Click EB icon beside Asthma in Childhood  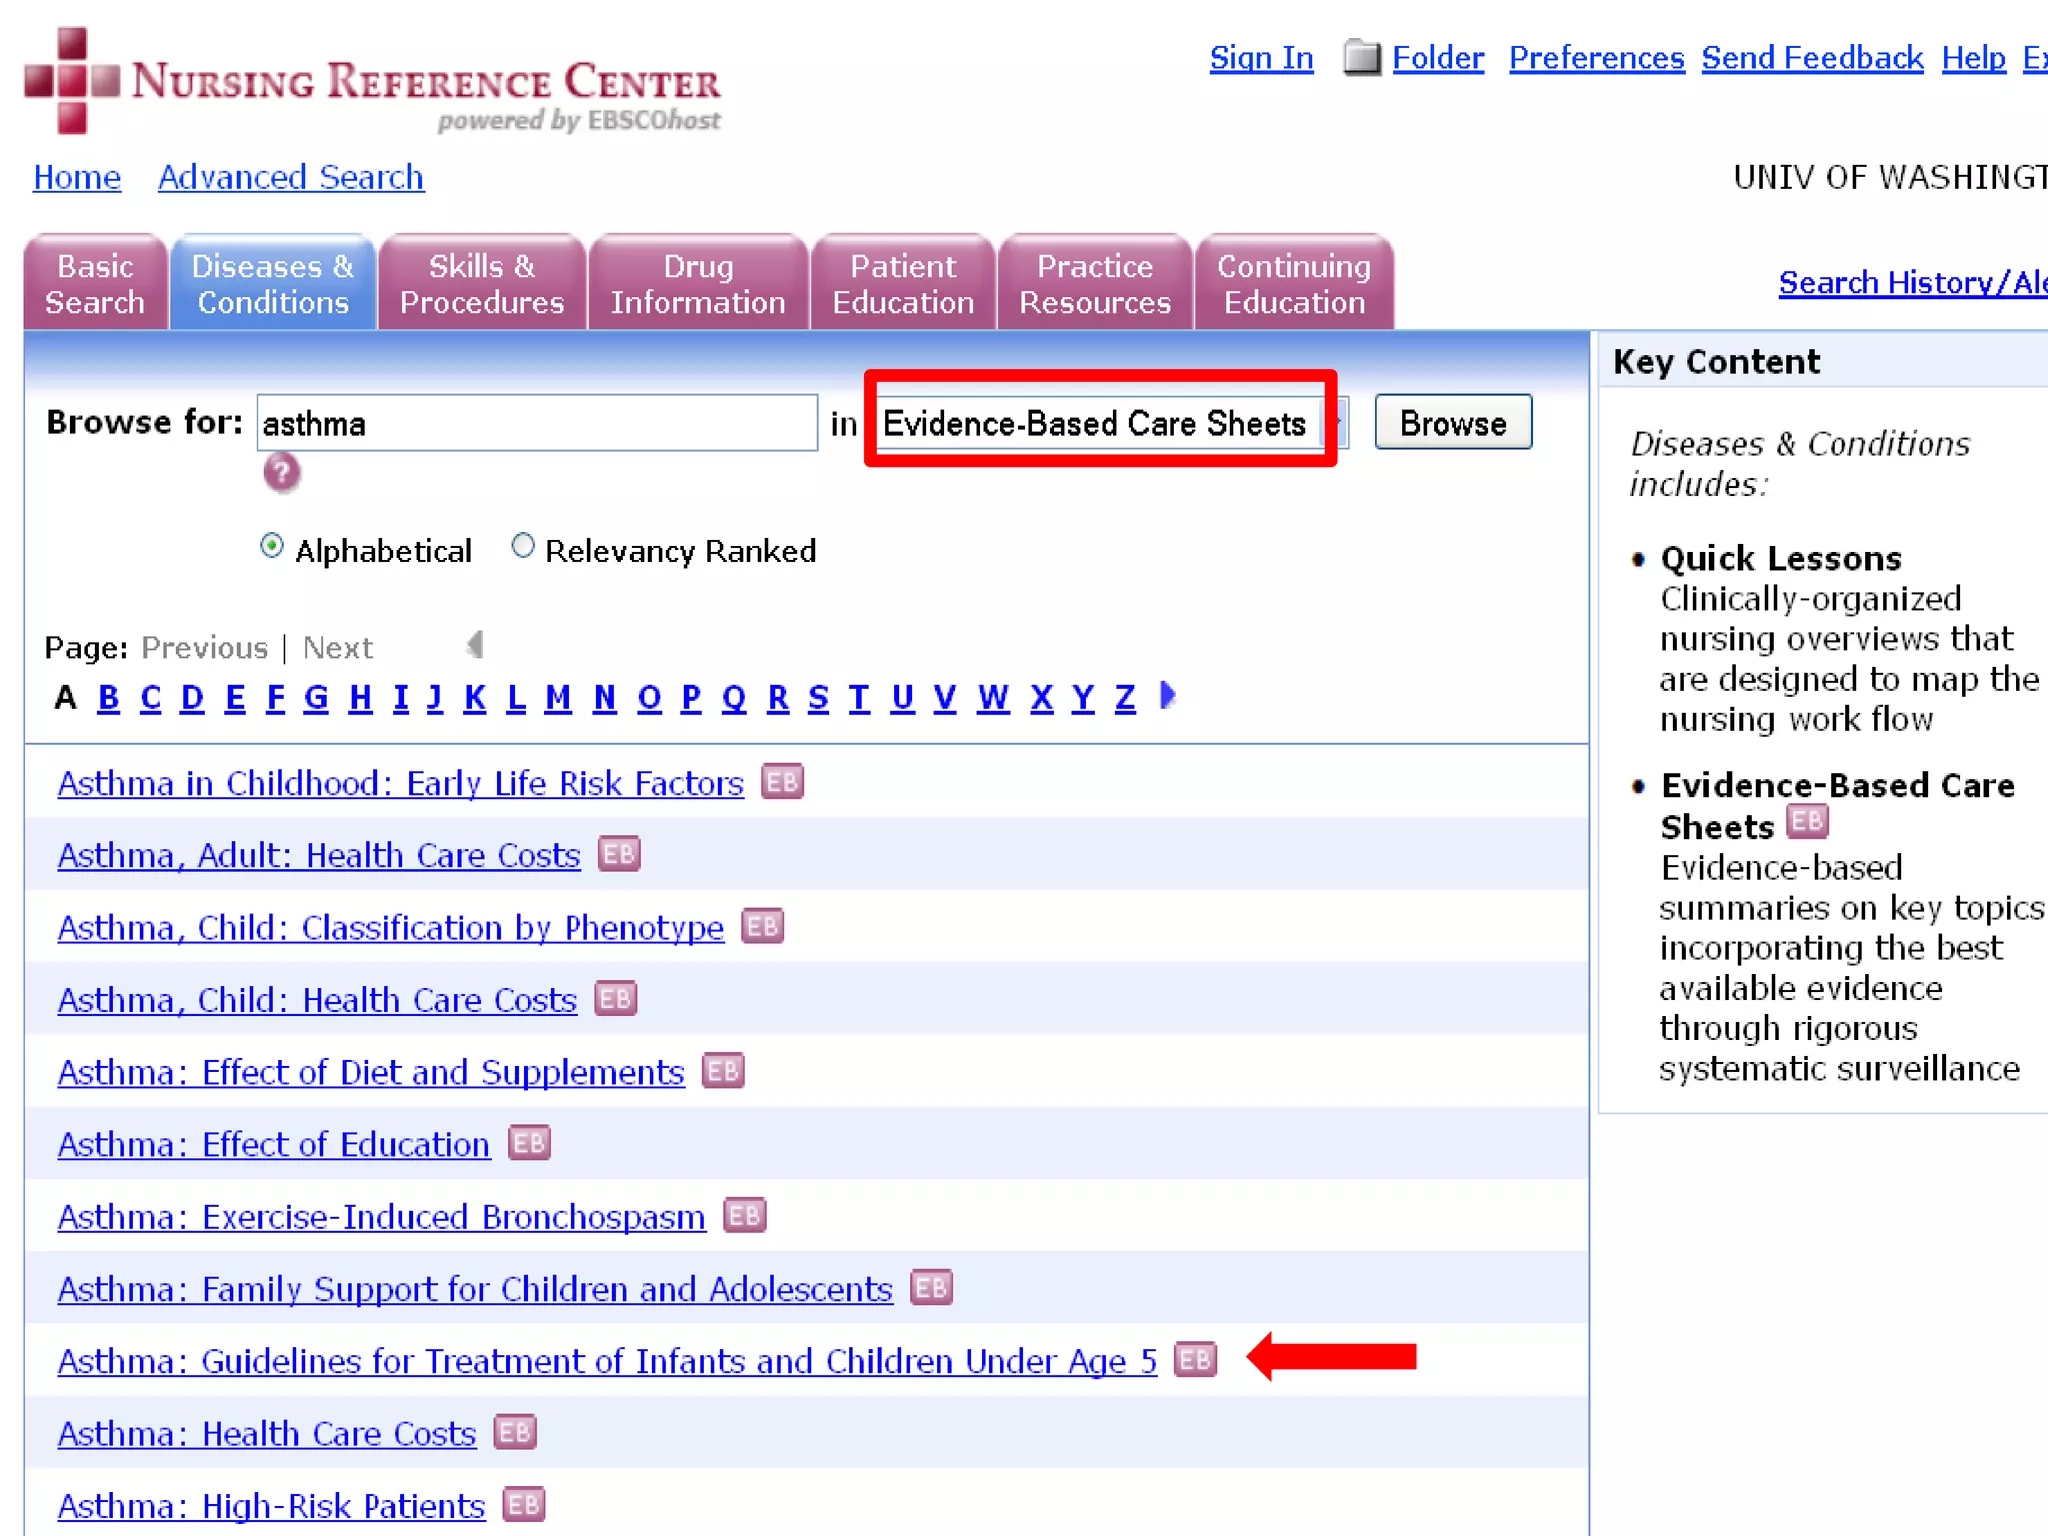click(781, 782)
